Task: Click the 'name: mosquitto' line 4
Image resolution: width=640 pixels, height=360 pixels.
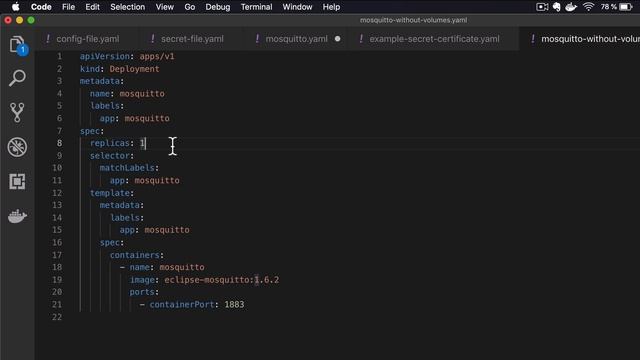Action: tap(127, 93)
